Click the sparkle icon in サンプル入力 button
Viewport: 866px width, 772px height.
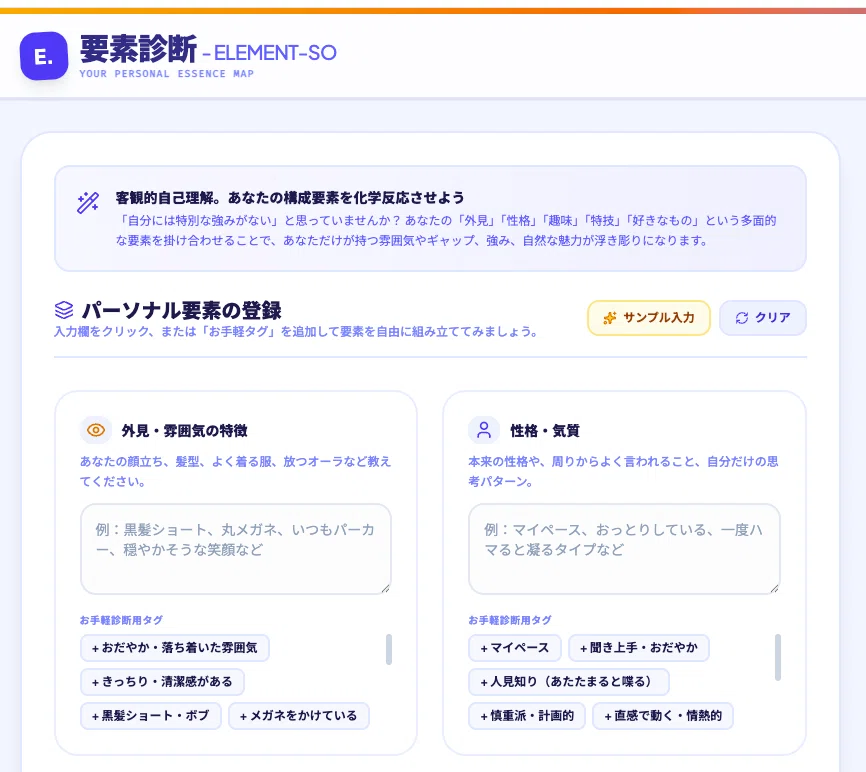[x=610, y=318]
